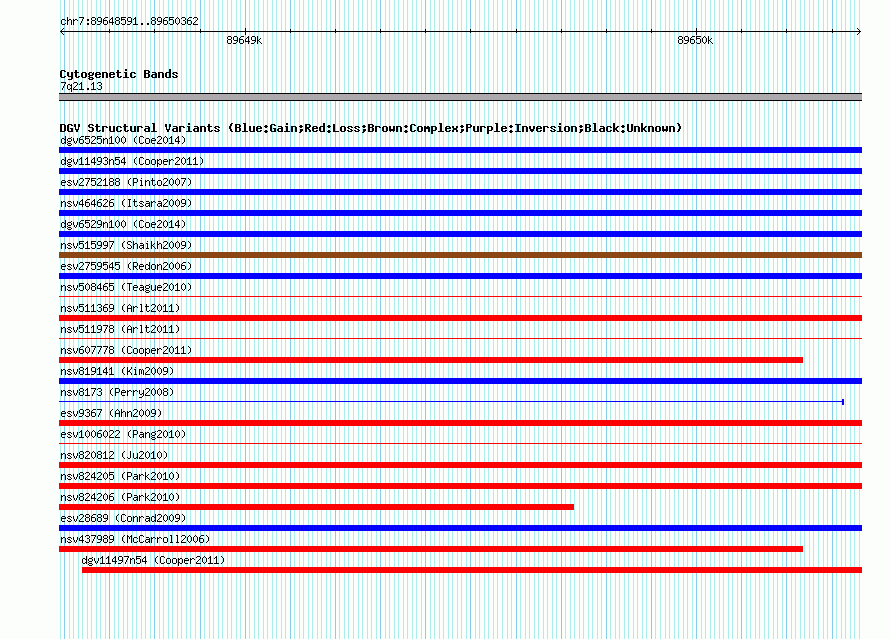Open esv1006022 (Pang2010) variant

click(123, 434)
